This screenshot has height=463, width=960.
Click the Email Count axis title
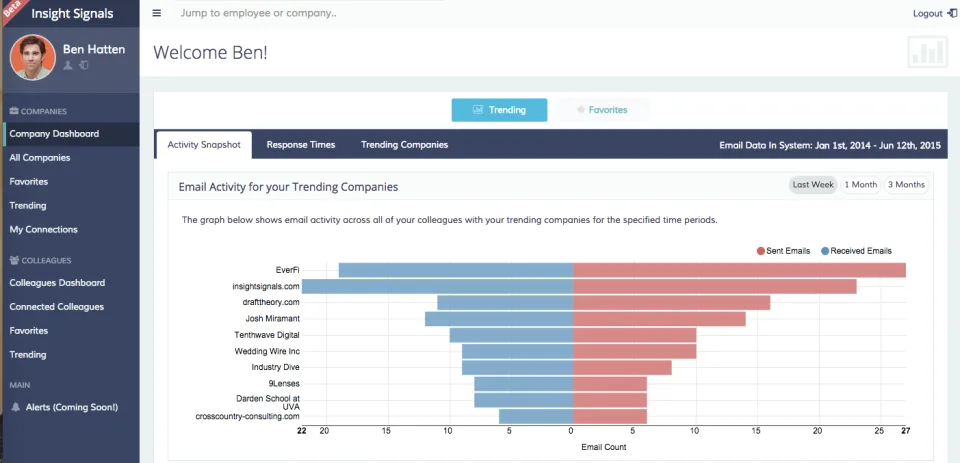click(604, 447)
